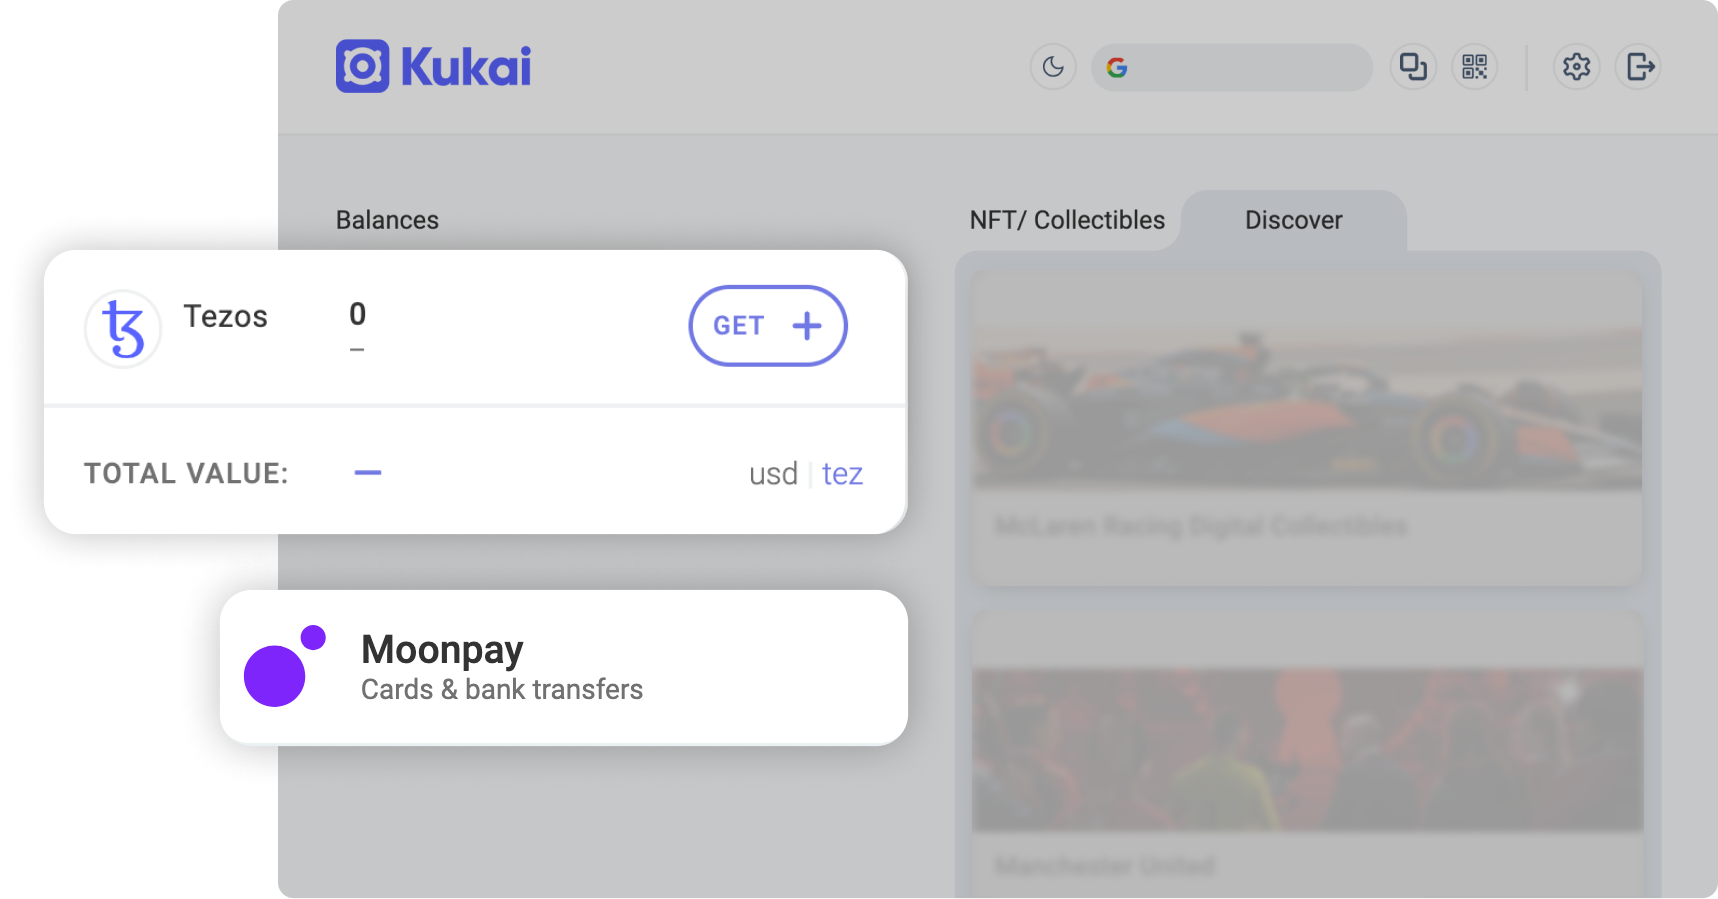Open the QR code icon

(1474, 67)
